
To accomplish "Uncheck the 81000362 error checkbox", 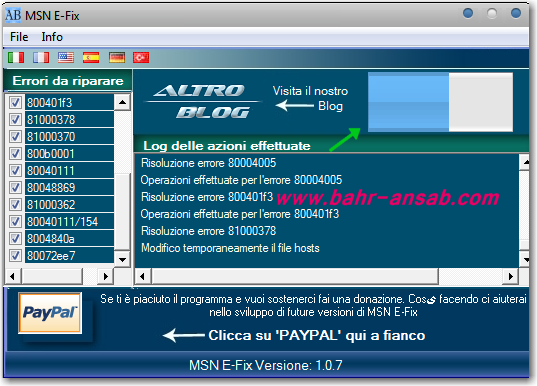I will 15,204.
